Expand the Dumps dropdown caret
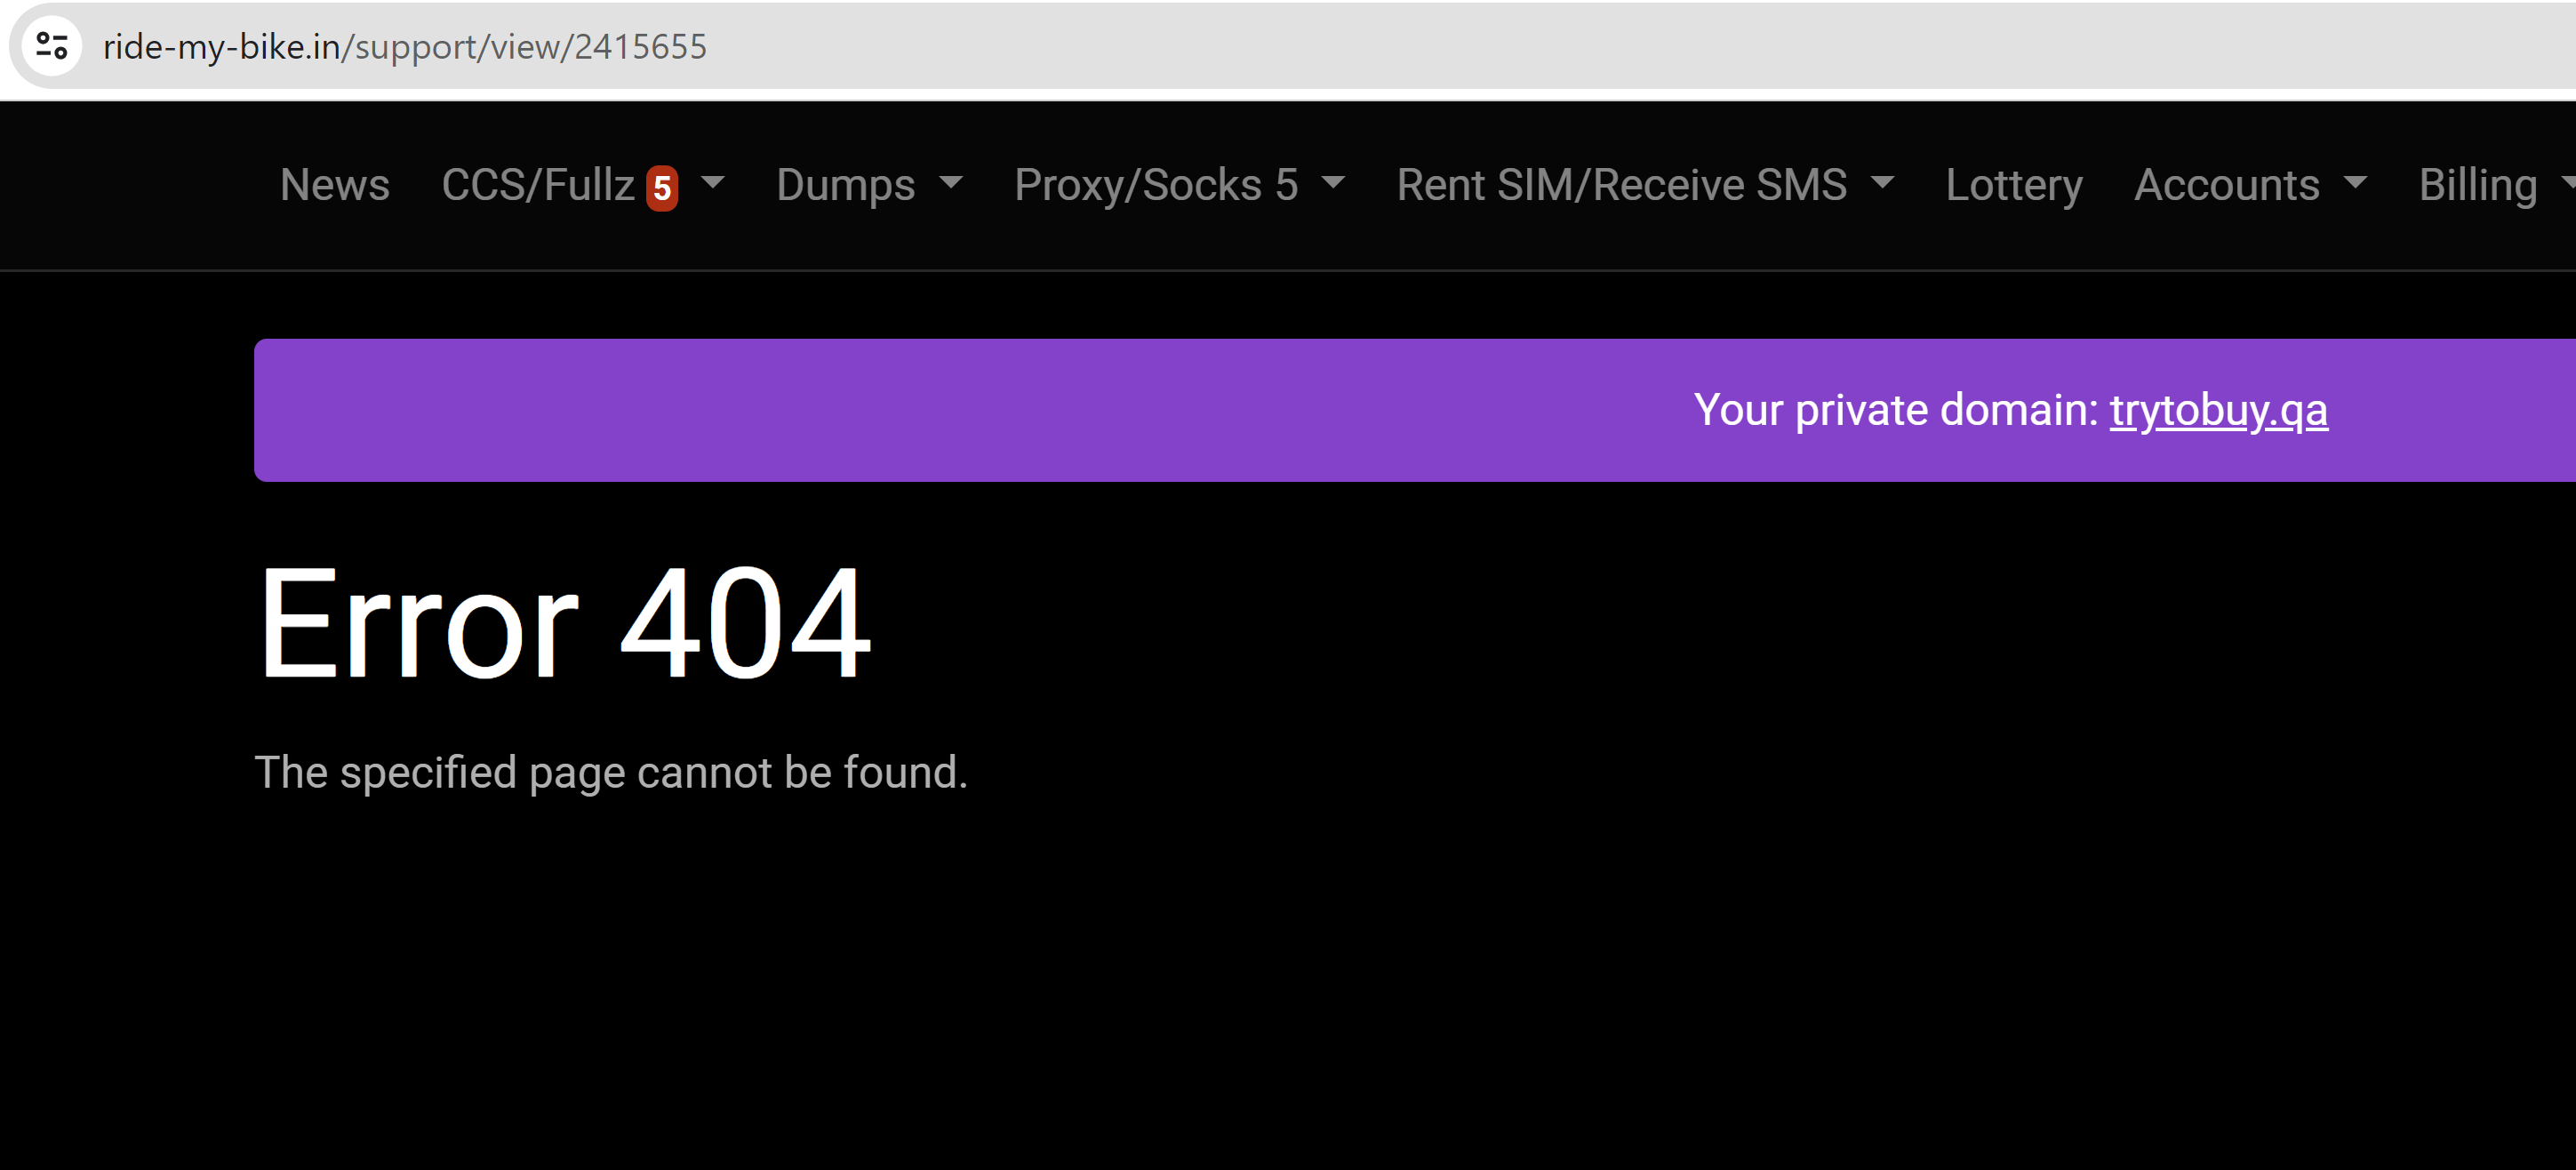The height and width of the screenshot is (1170, 2576). pos(951,183)
